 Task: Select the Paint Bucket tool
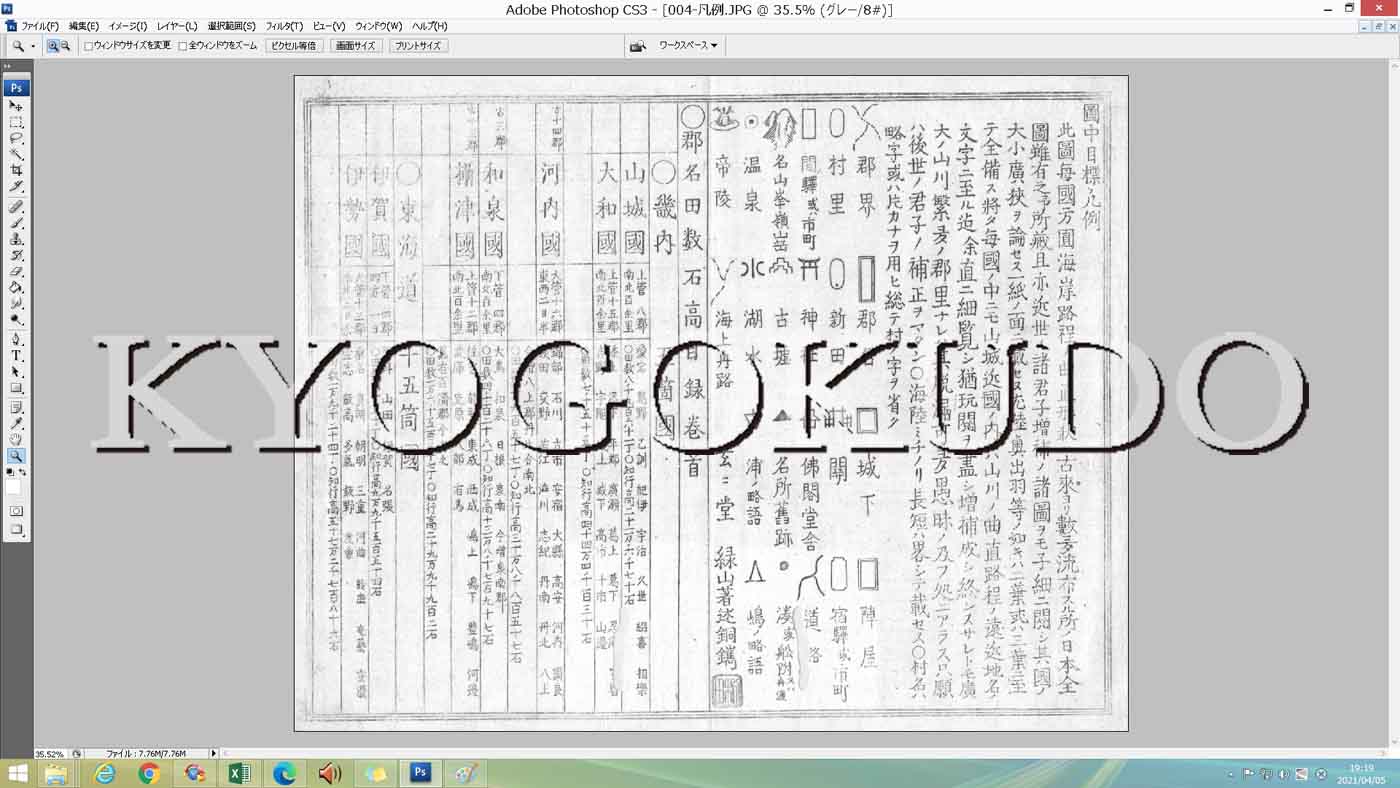(x=16, y=288)
